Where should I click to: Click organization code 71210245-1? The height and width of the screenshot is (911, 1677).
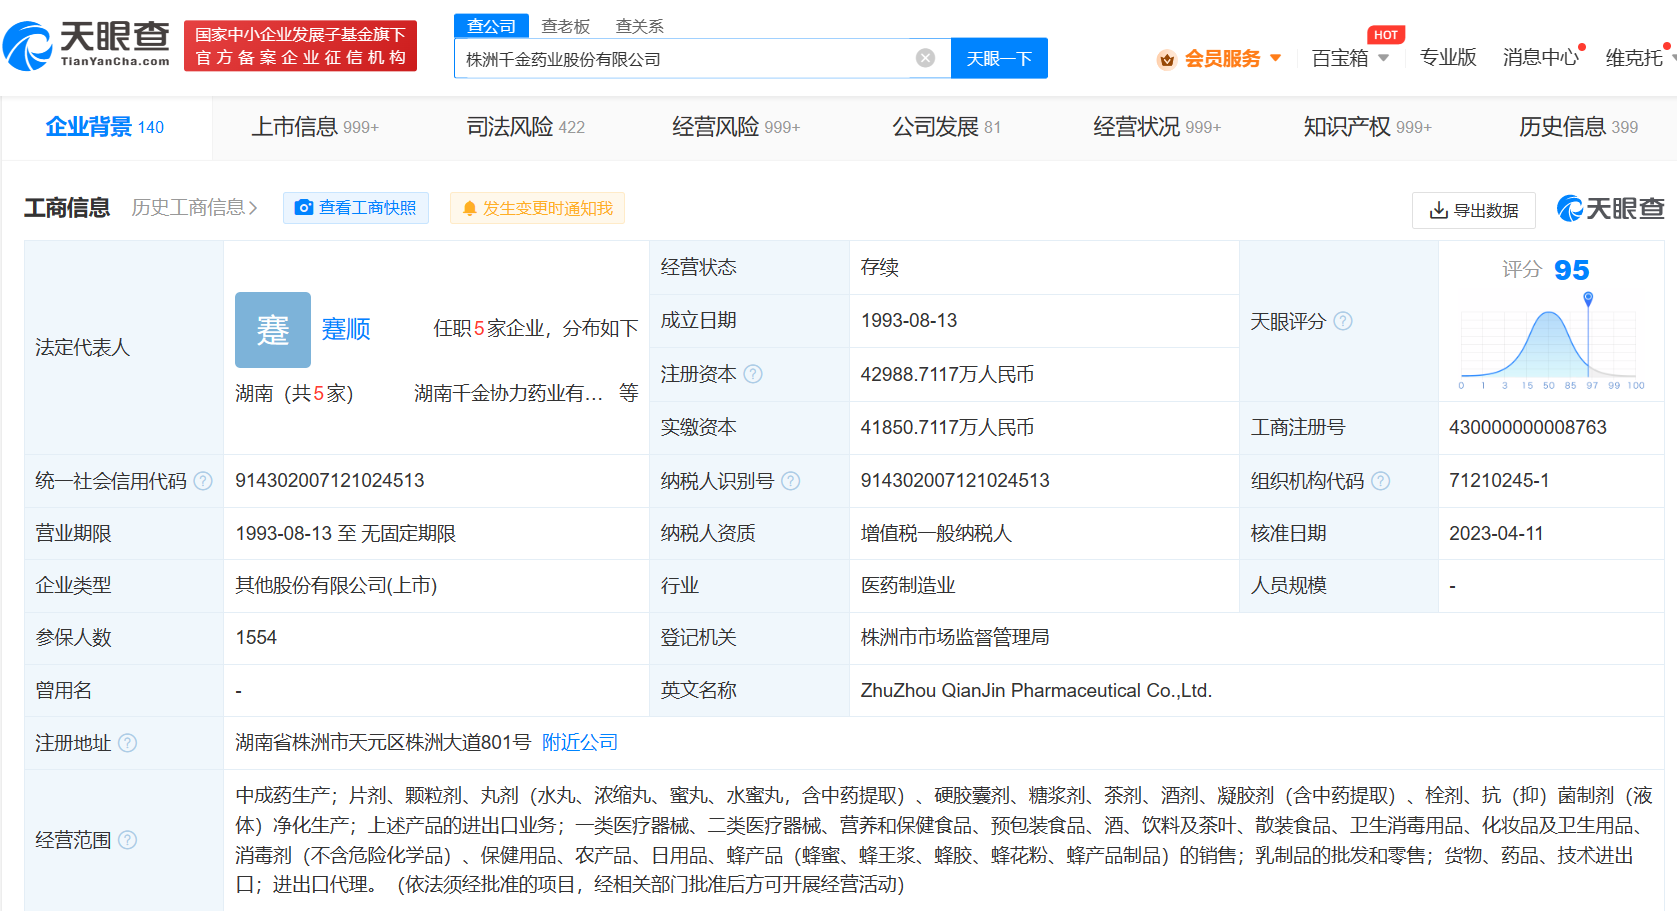[1499, 480]
